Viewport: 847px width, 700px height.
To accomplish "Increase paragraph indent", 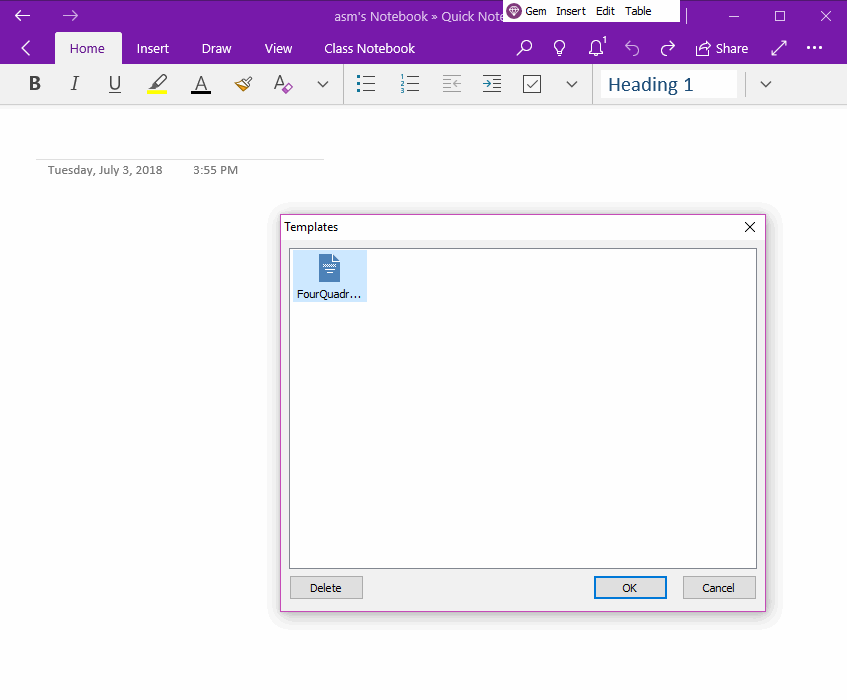I will (x=492, y=84).
